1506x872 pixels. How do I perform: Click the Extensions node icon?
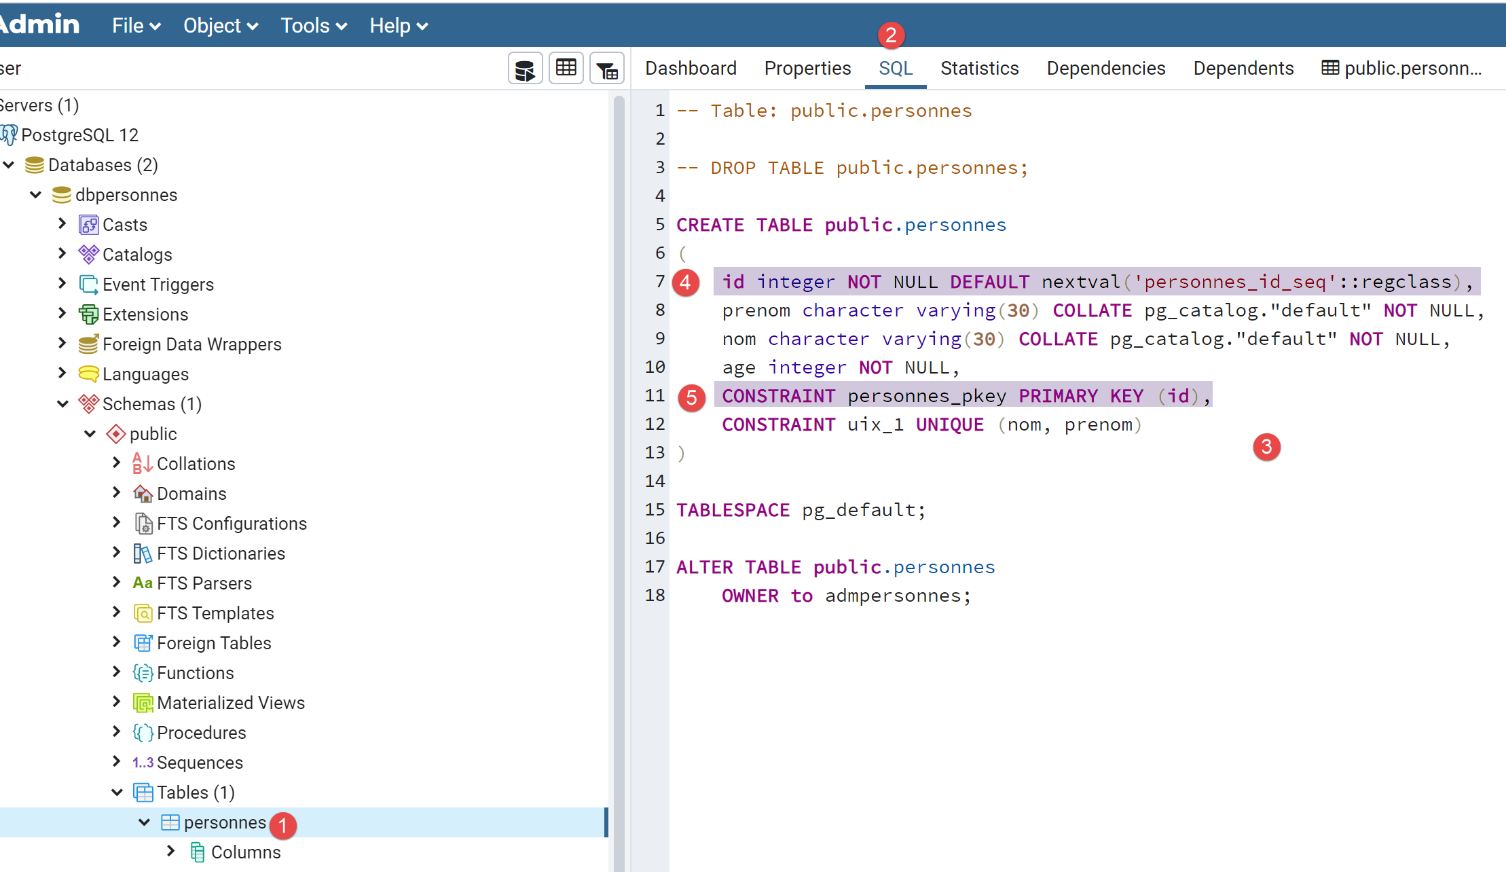coord(89,315)
